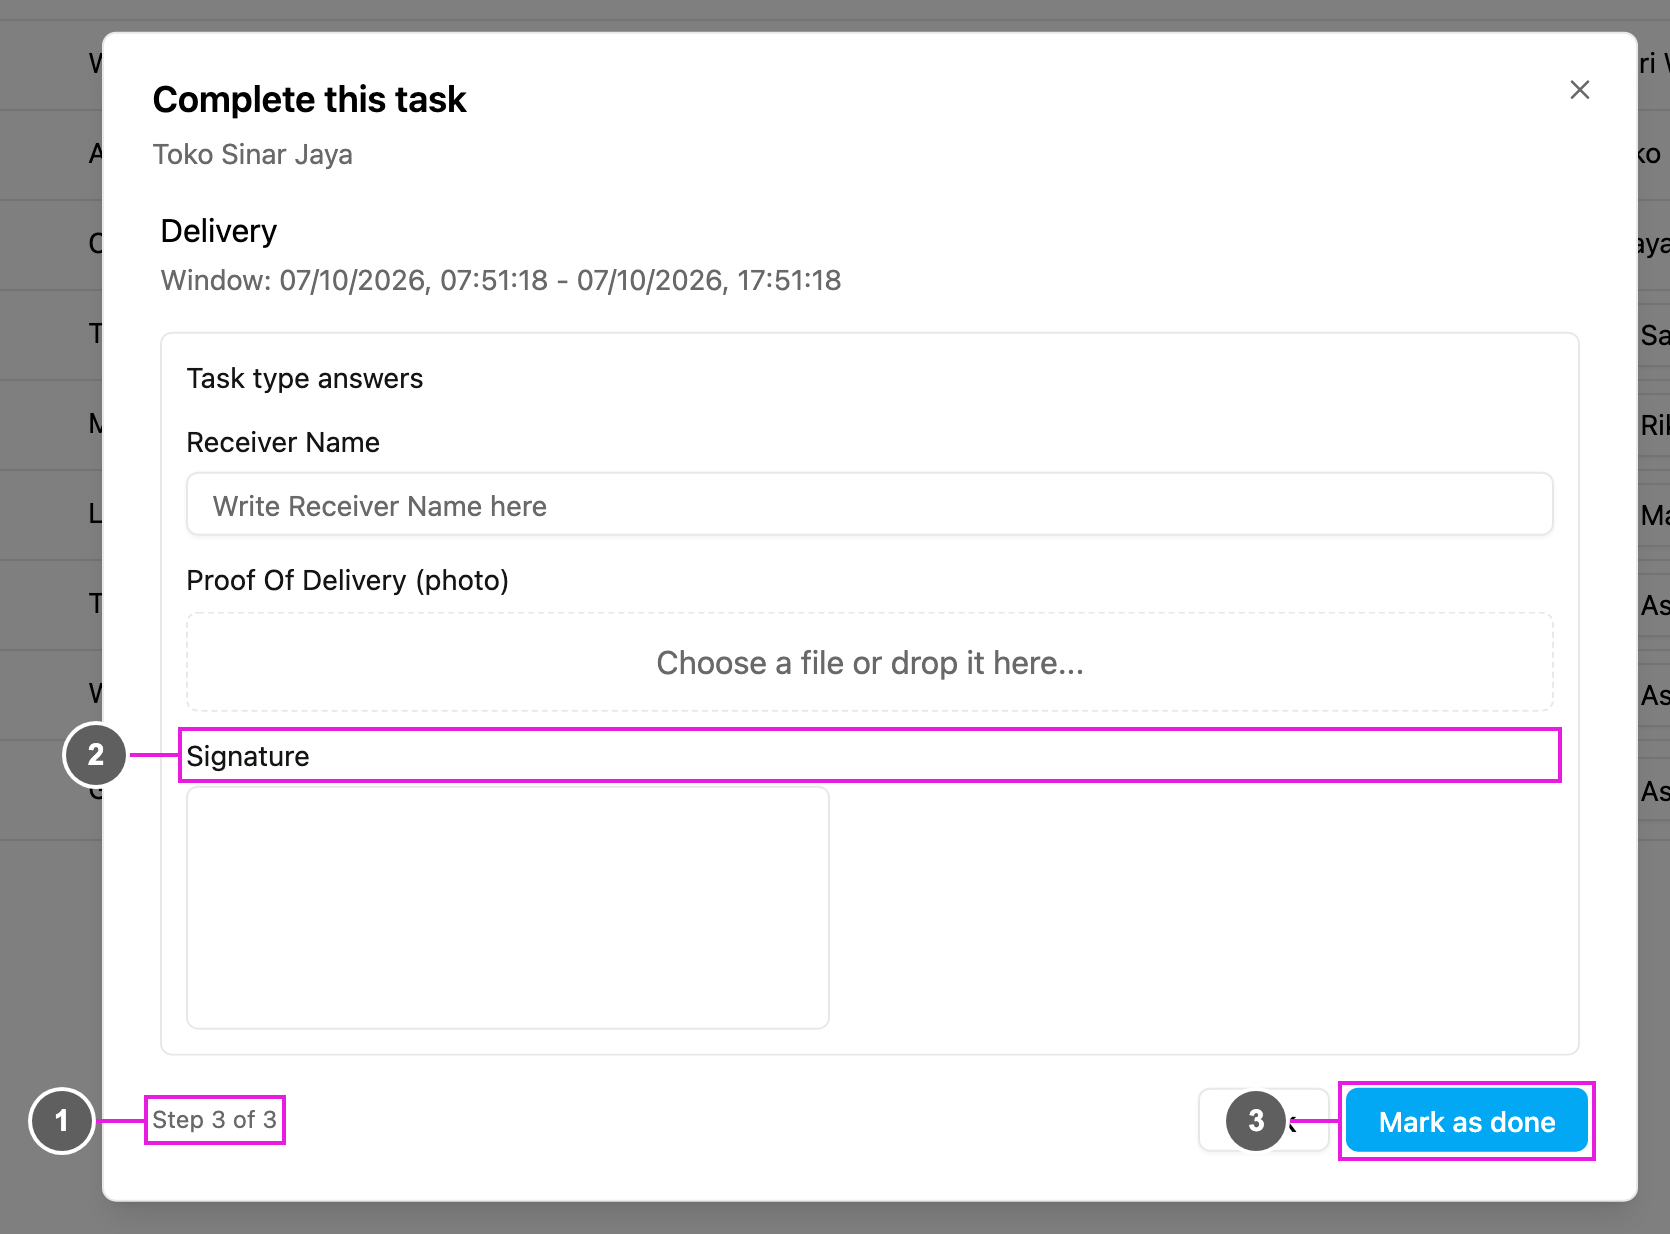Click annotation marker number 3
This screenshot has height=1234, width=1670.
click(x=1256, y=1121)
